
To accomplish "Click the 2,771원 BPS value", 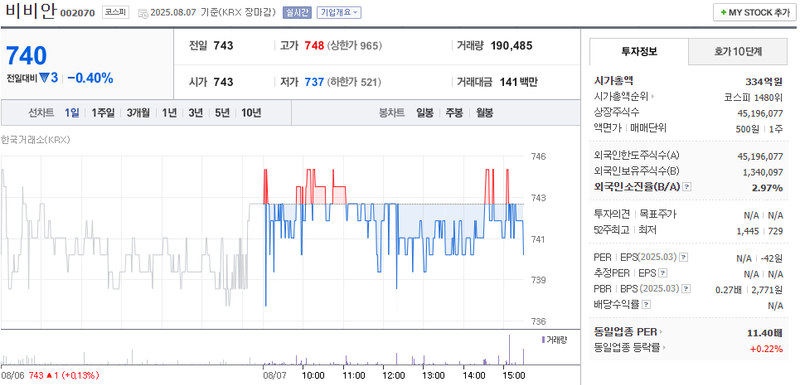I will (767, 289).
